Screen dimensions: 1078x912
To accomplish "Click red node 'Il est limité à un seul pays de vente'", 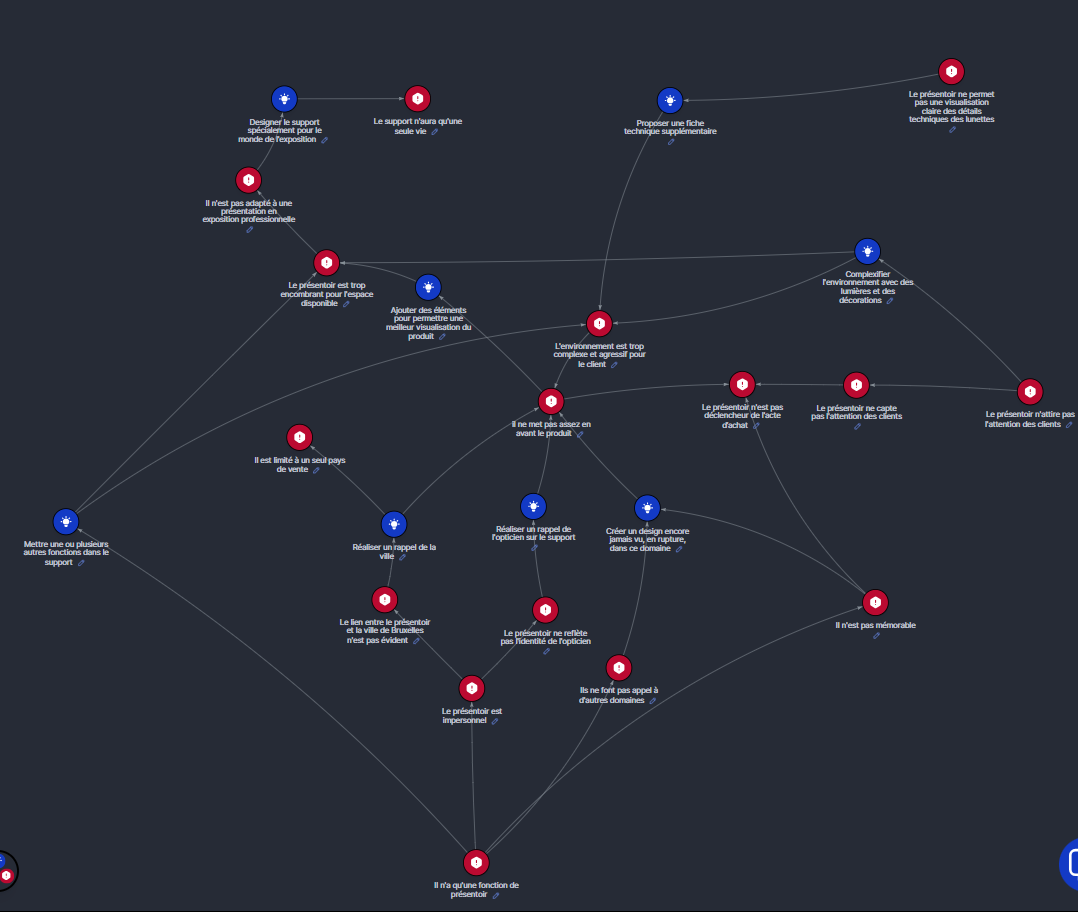I will pyautogui.click(x=300, y=437).
